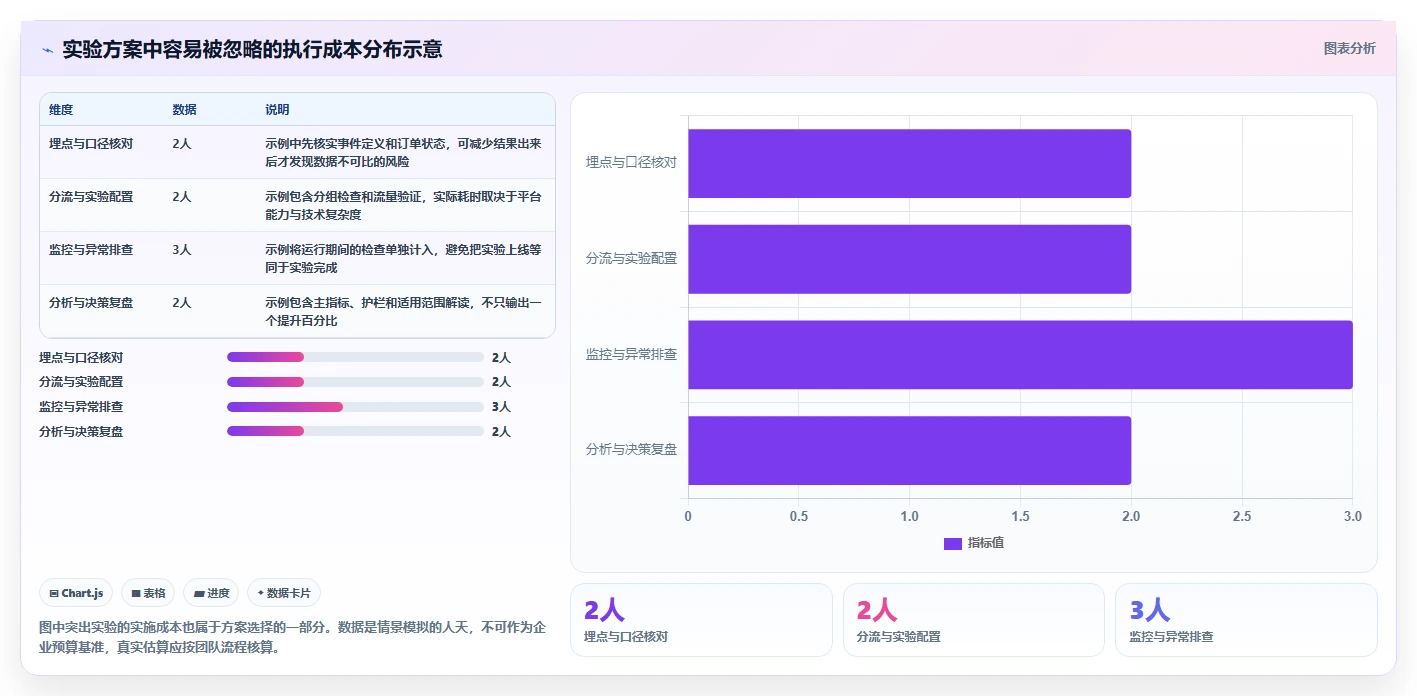
Task: Click the description starting 示例包含主指标
Action: 403,312
